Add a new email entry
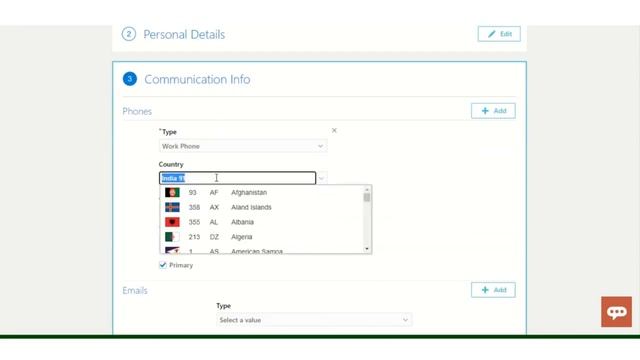The width and height of the screenshot is (640, 360). pos(493,290)
